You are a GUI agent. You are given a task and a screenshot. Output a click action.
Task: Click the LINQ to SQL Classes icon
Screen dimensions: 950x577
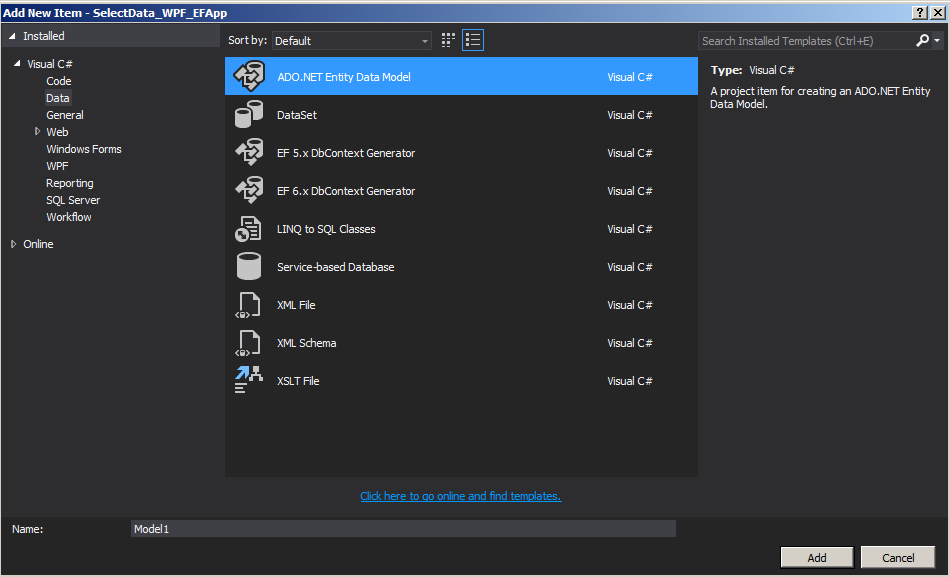coord(247,229)
